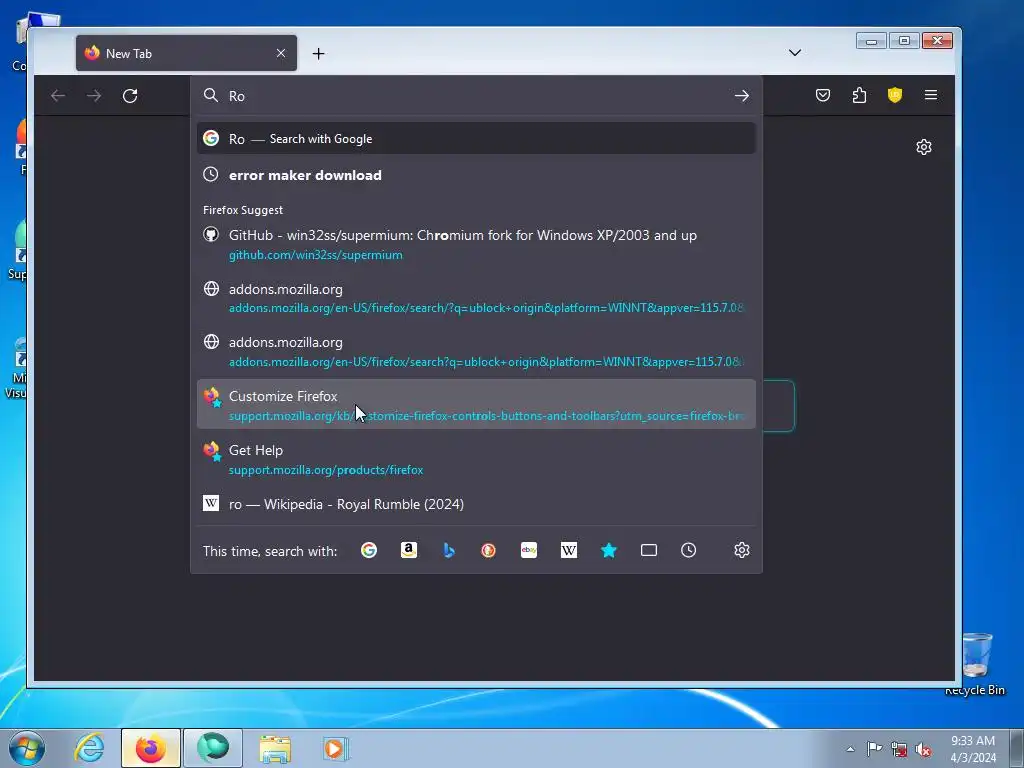Click the Firefox taskbar button
1024x768 pixels.
(150, 748)
